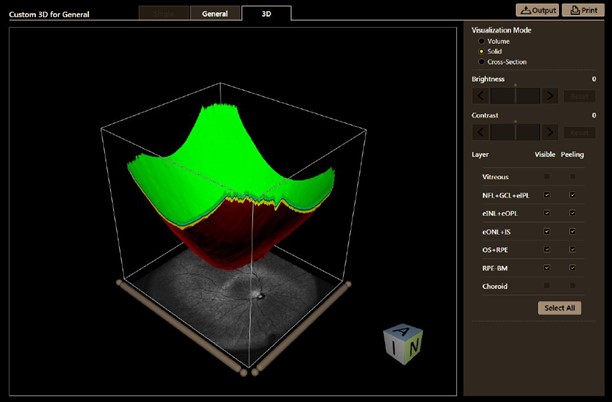The height and width of the screenshot is (402, 612).
Task: Click the Contrast slider track
Action: 515,132
